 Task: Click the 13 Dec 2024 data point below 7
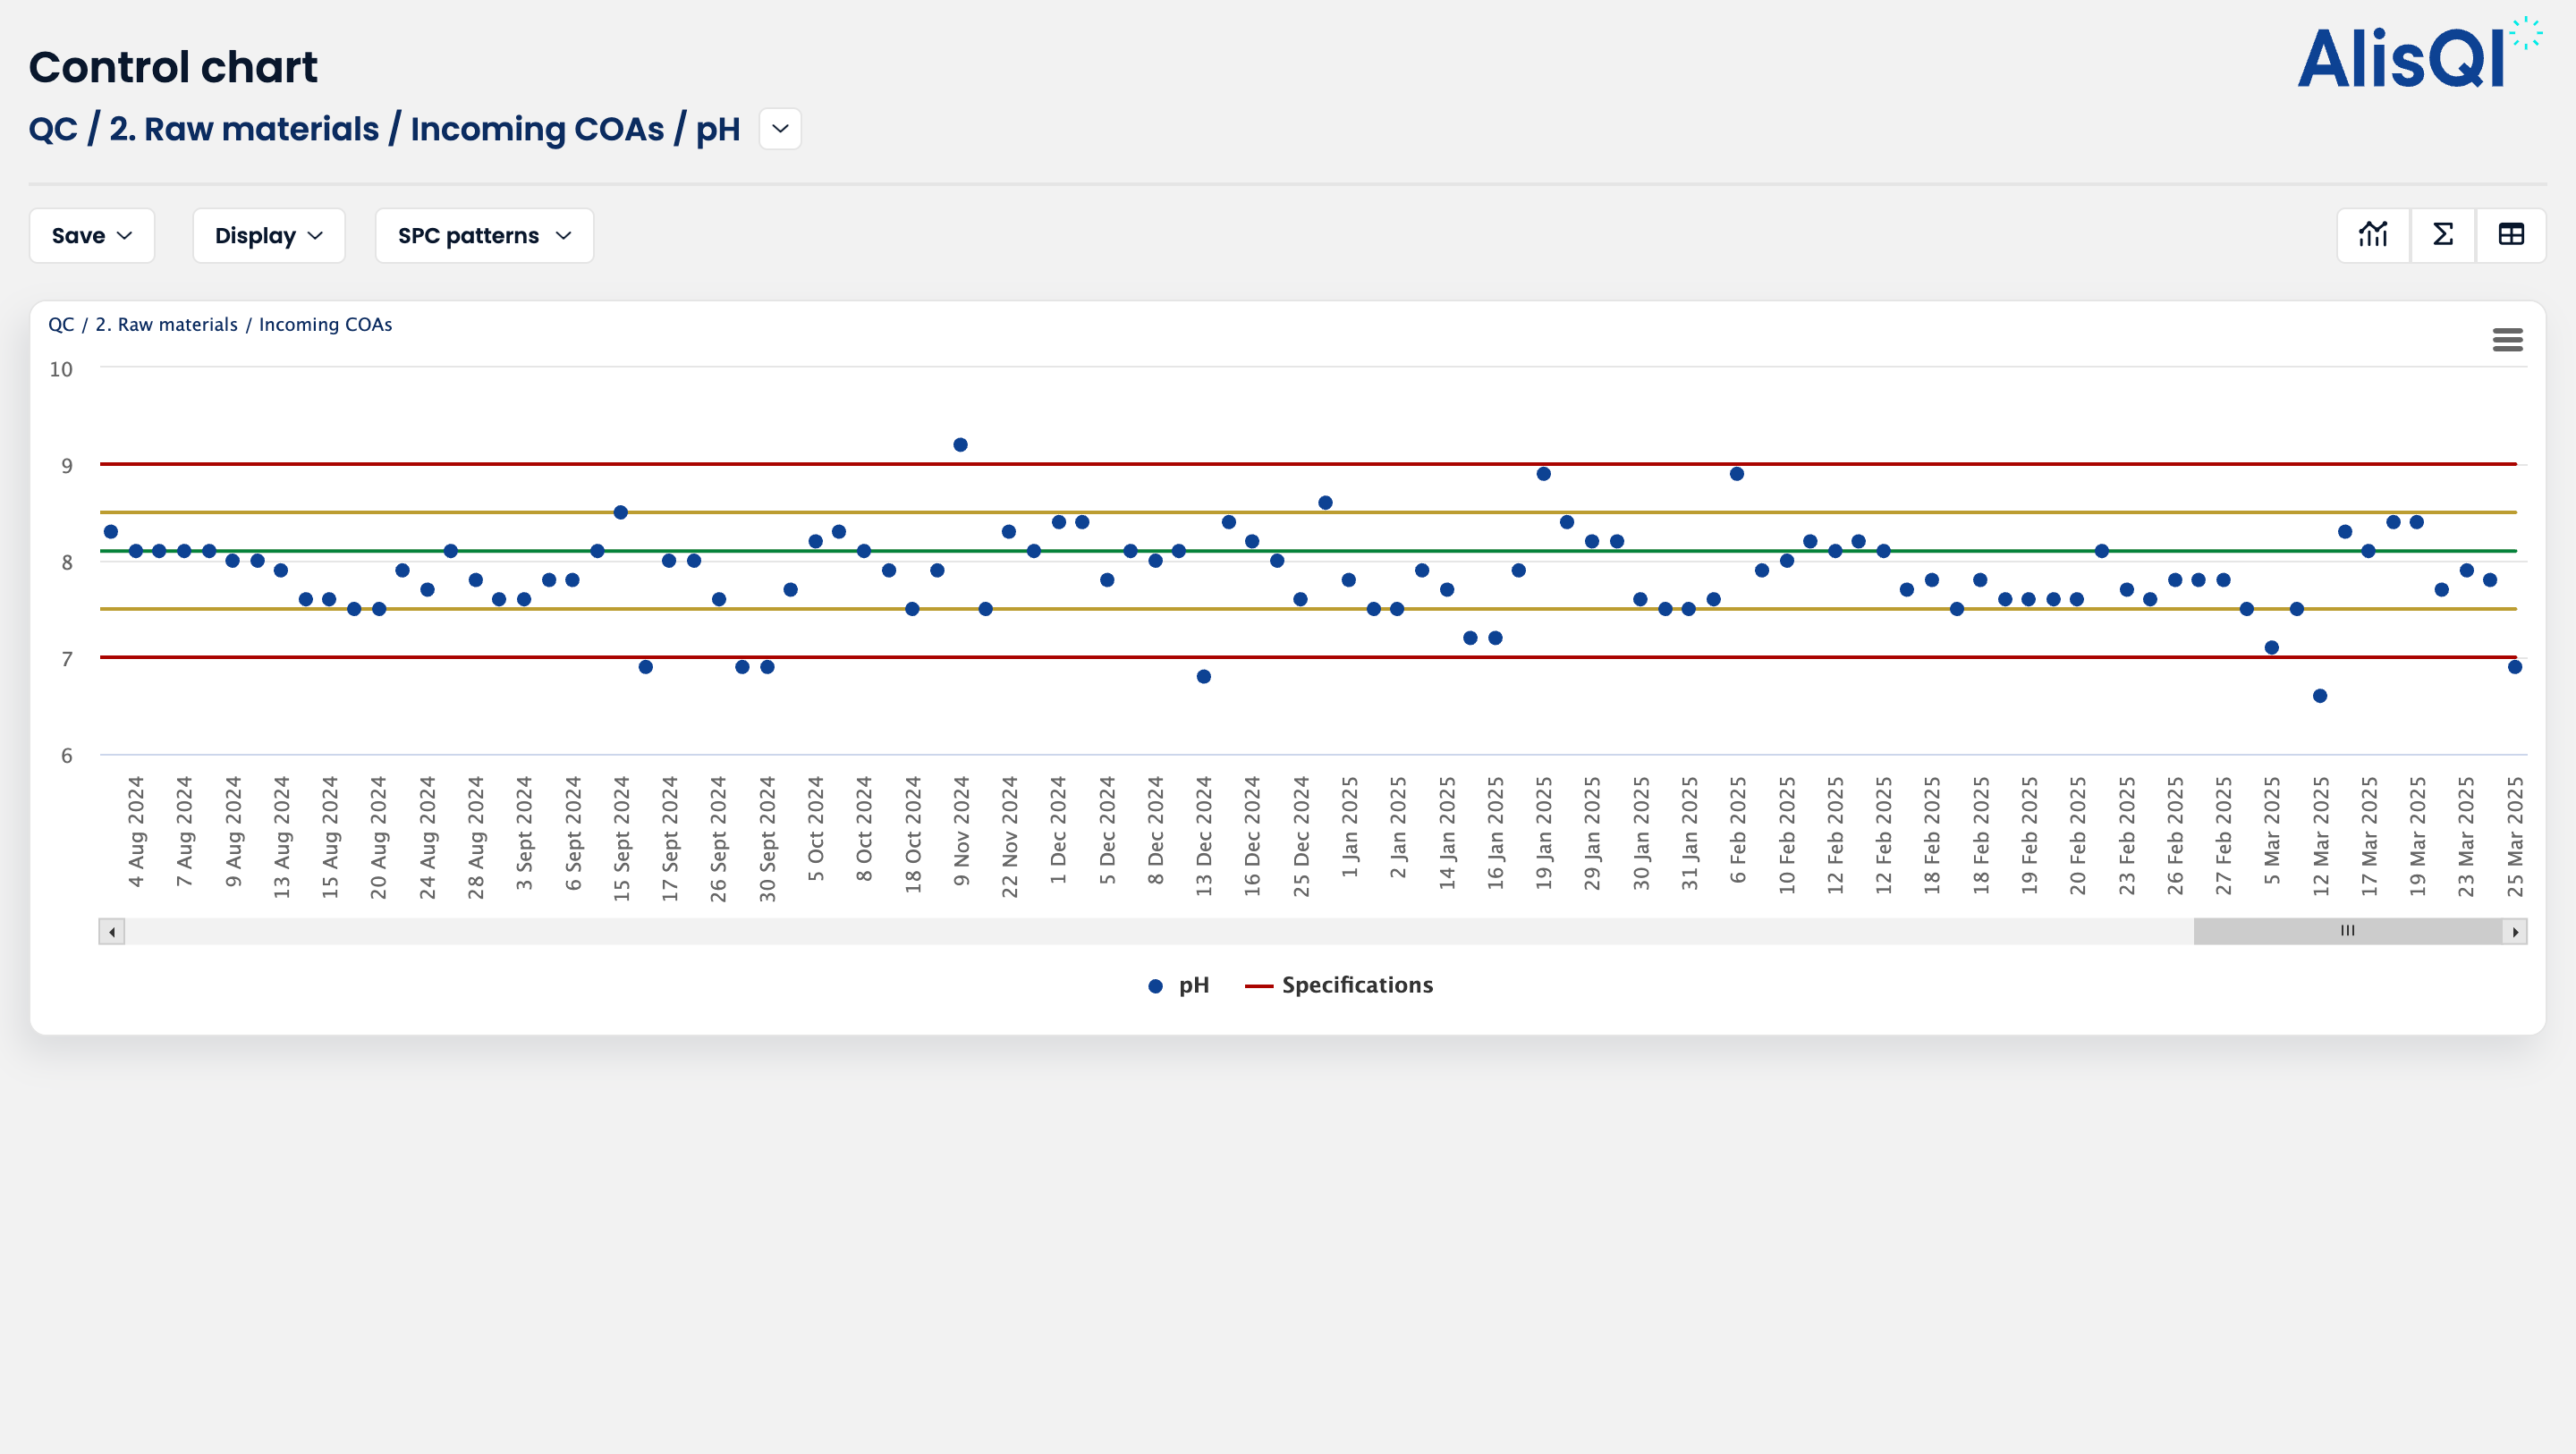tap(1204, 677)
